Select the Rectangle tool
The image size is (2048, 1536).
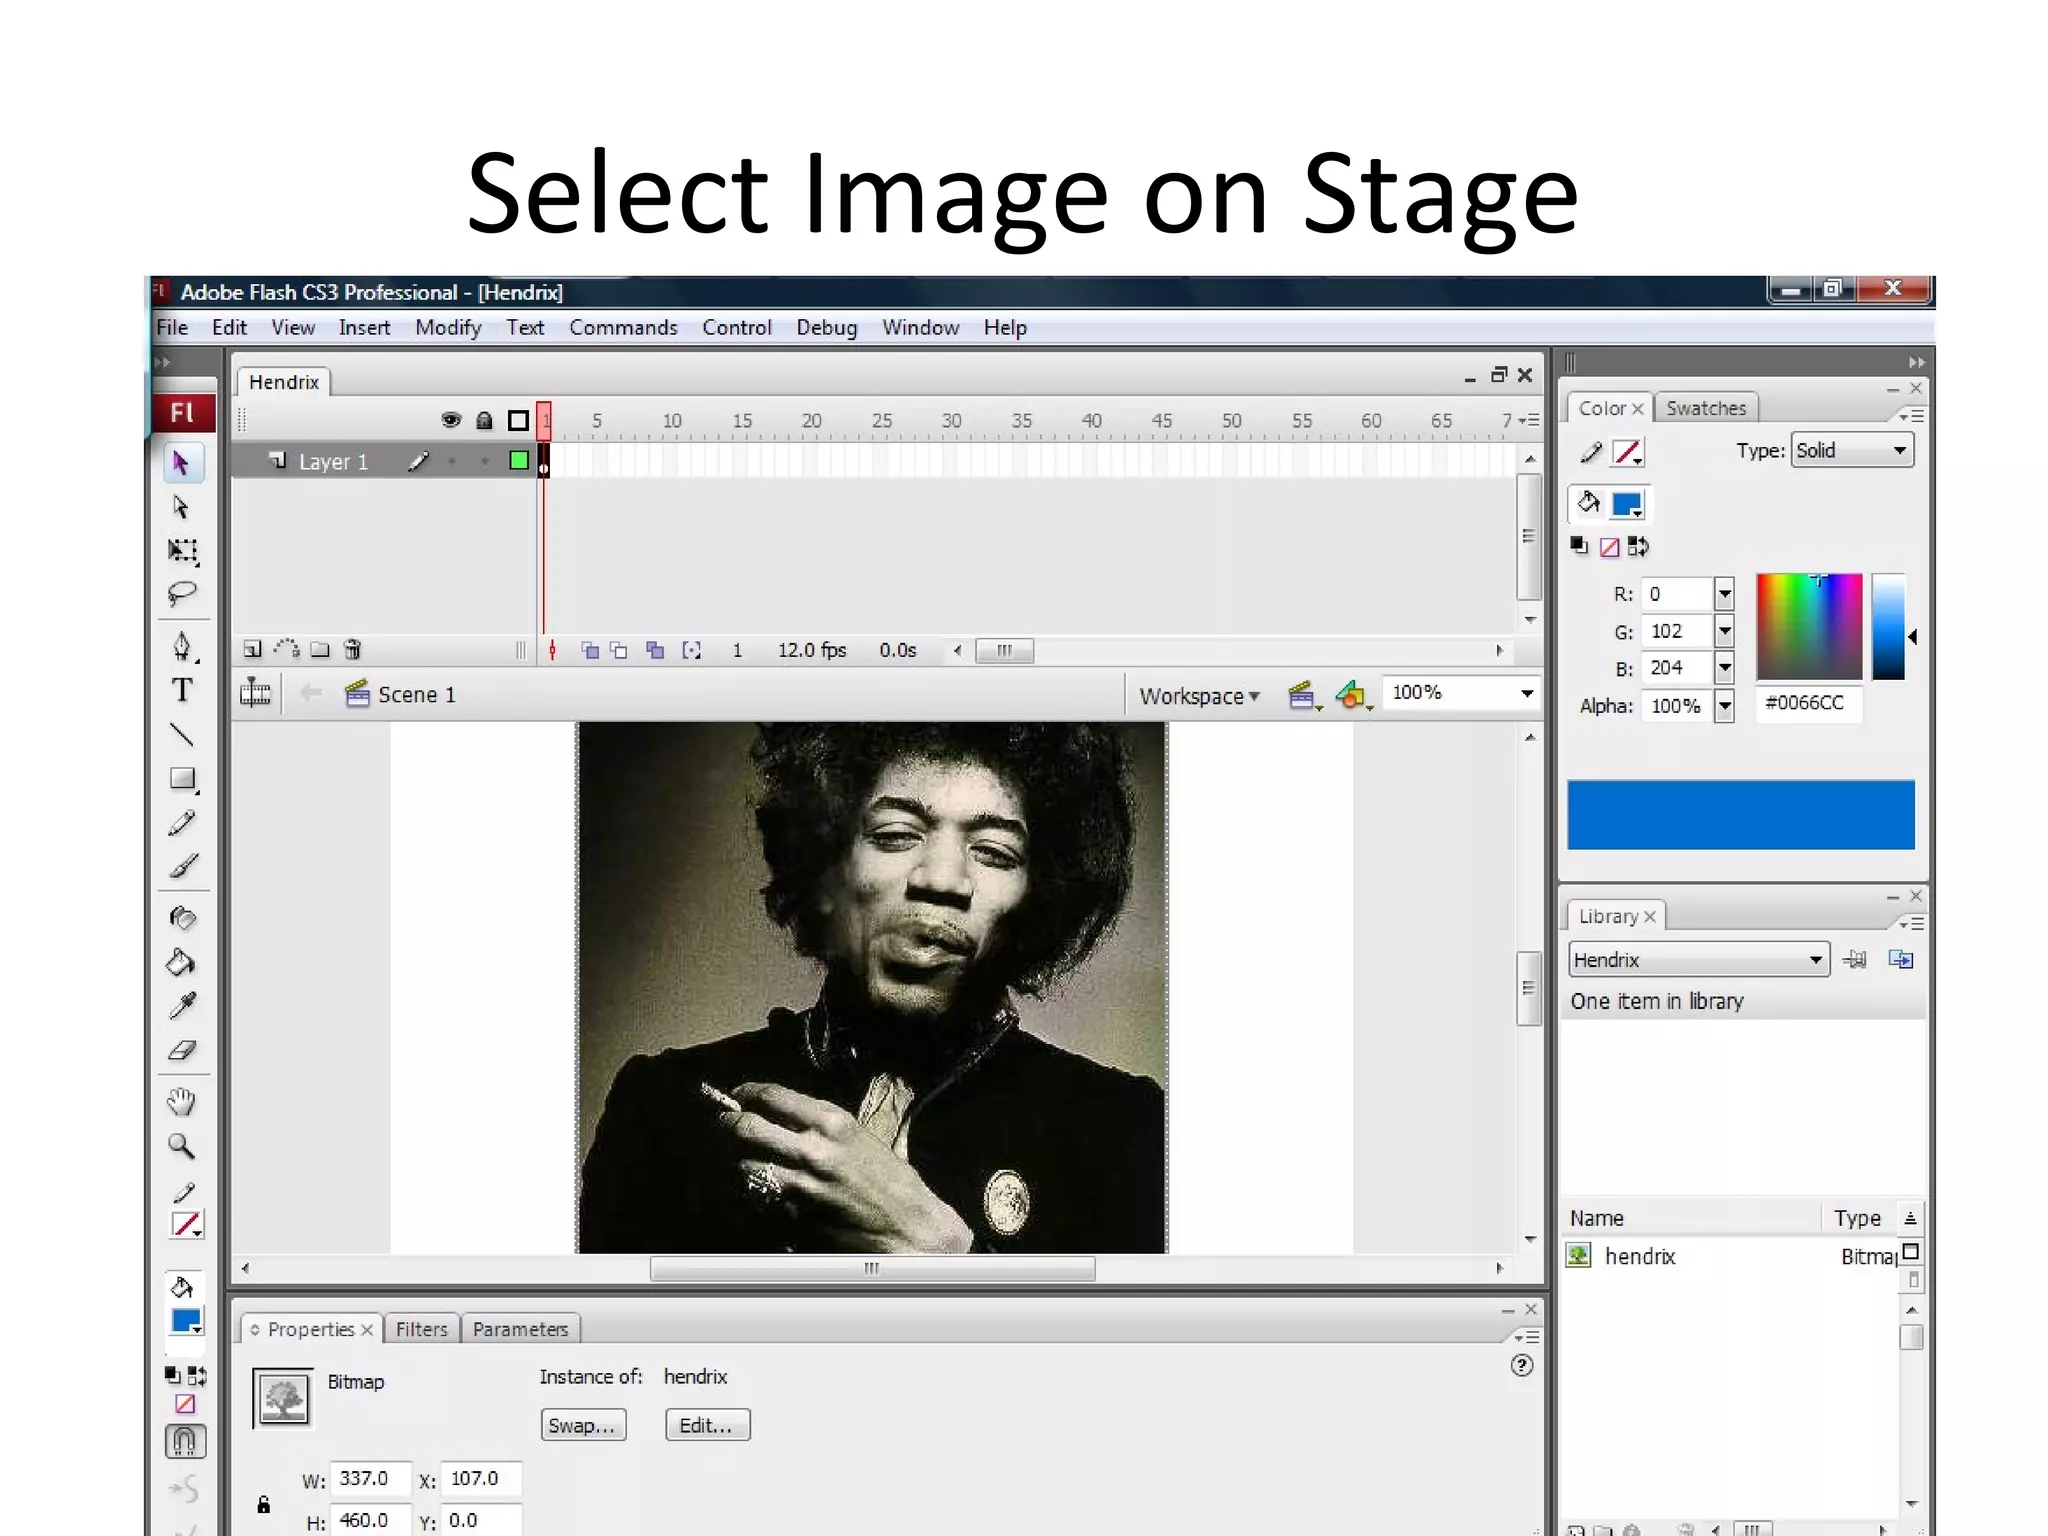coord(182,779)
